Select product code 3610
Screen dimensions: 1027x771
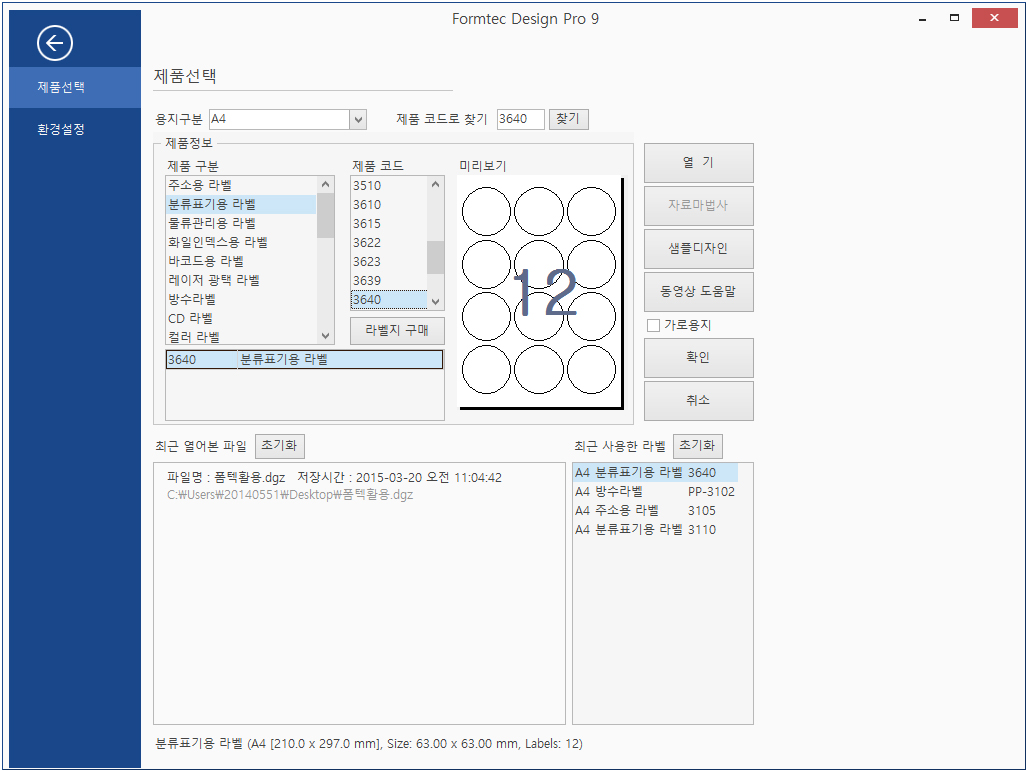click(x=389, y=204)
